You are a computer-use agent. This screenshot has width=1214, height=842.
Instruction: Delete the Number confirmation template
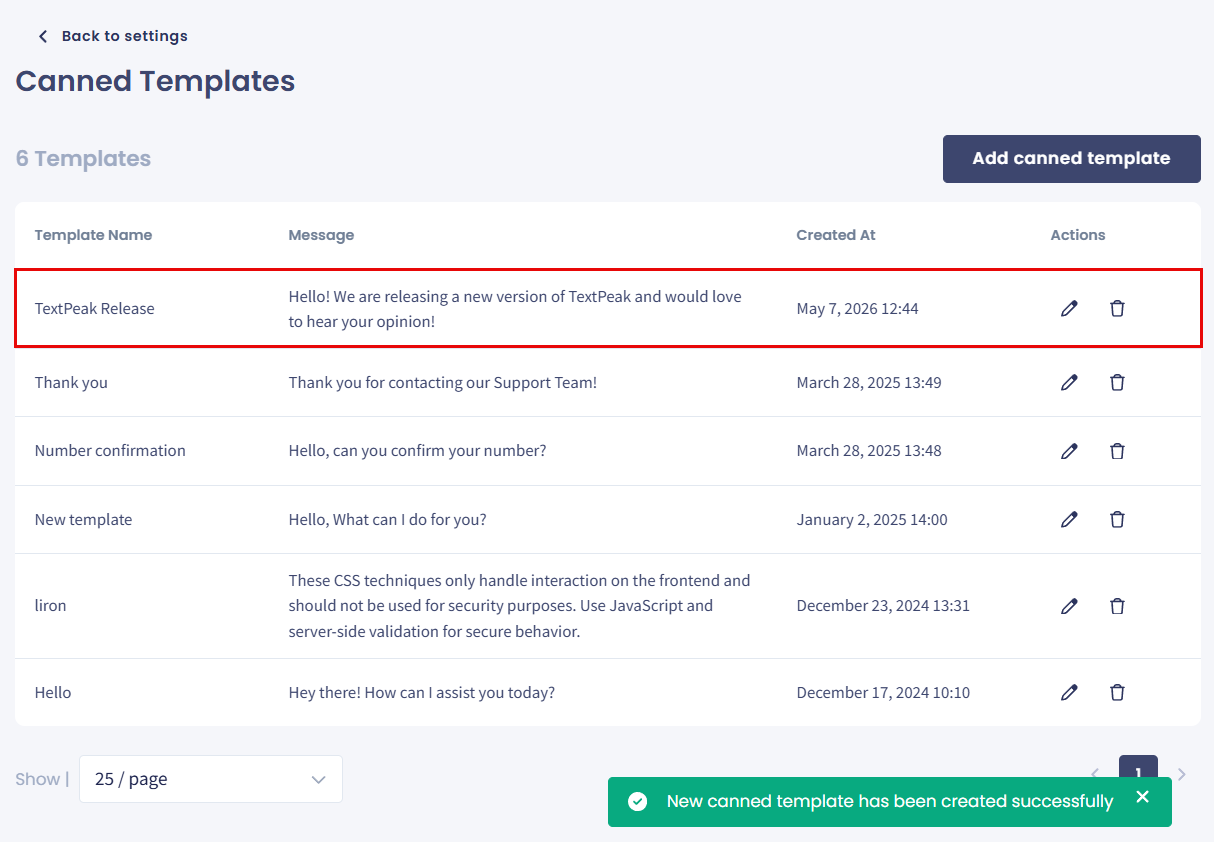point(1117,451)
